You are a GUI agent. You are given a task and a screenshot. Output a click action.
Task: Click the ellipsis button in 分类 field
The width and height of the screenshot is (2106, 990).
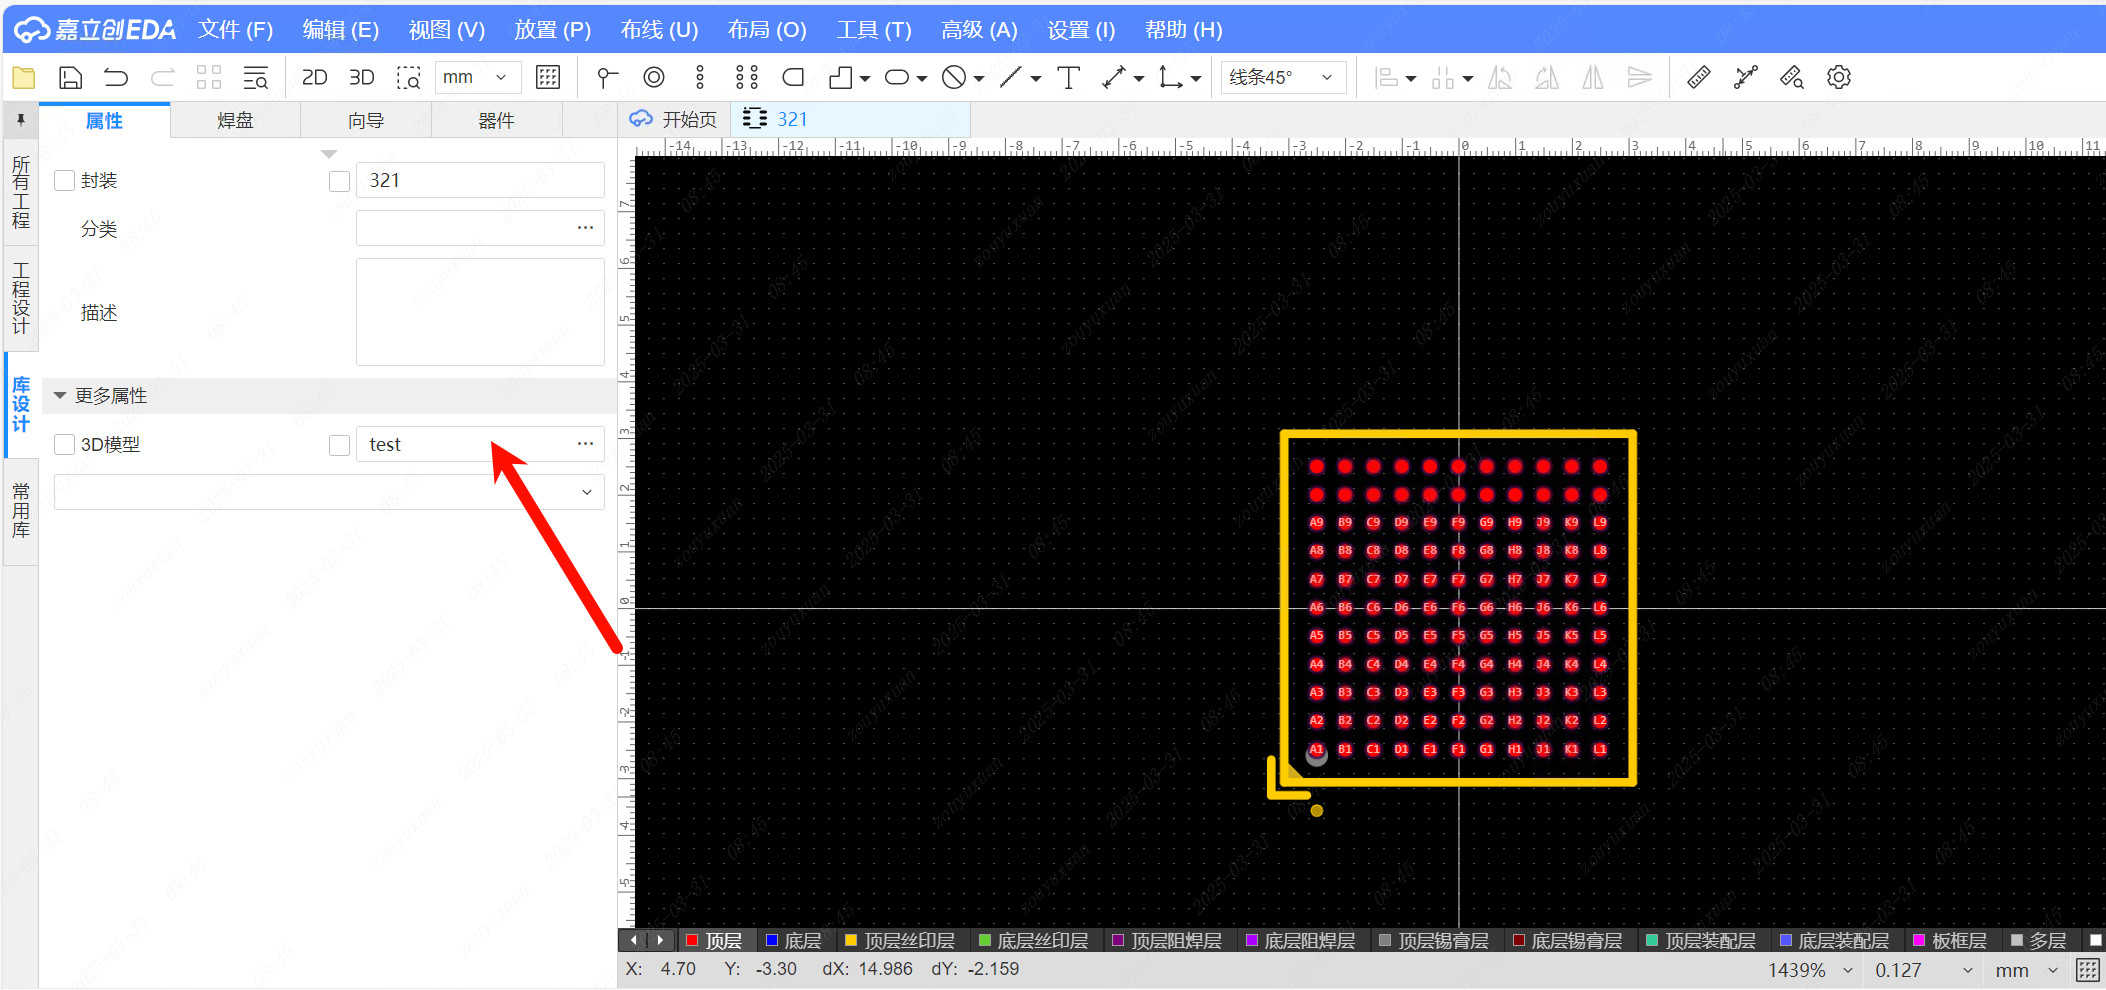pyautogui.click(x=585, y=229)
